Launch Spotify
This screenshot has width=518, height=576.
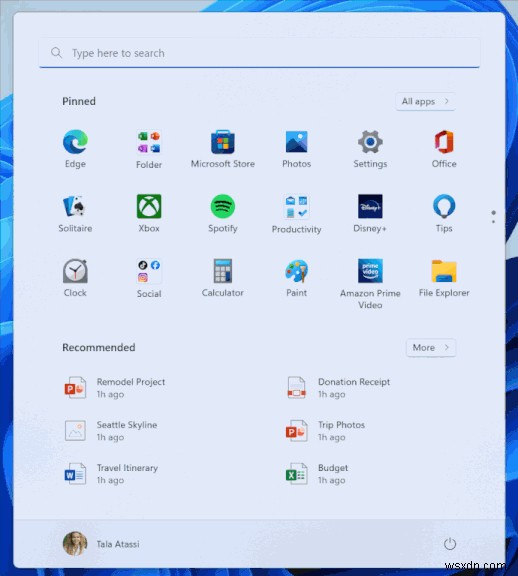[223, 213]
